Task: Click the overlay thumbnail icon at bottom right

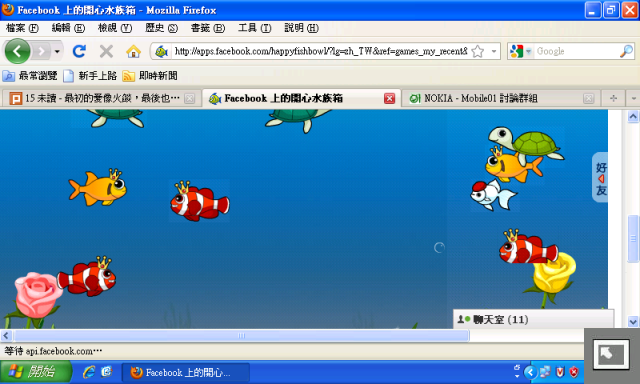Action: (x=611, y=354)
